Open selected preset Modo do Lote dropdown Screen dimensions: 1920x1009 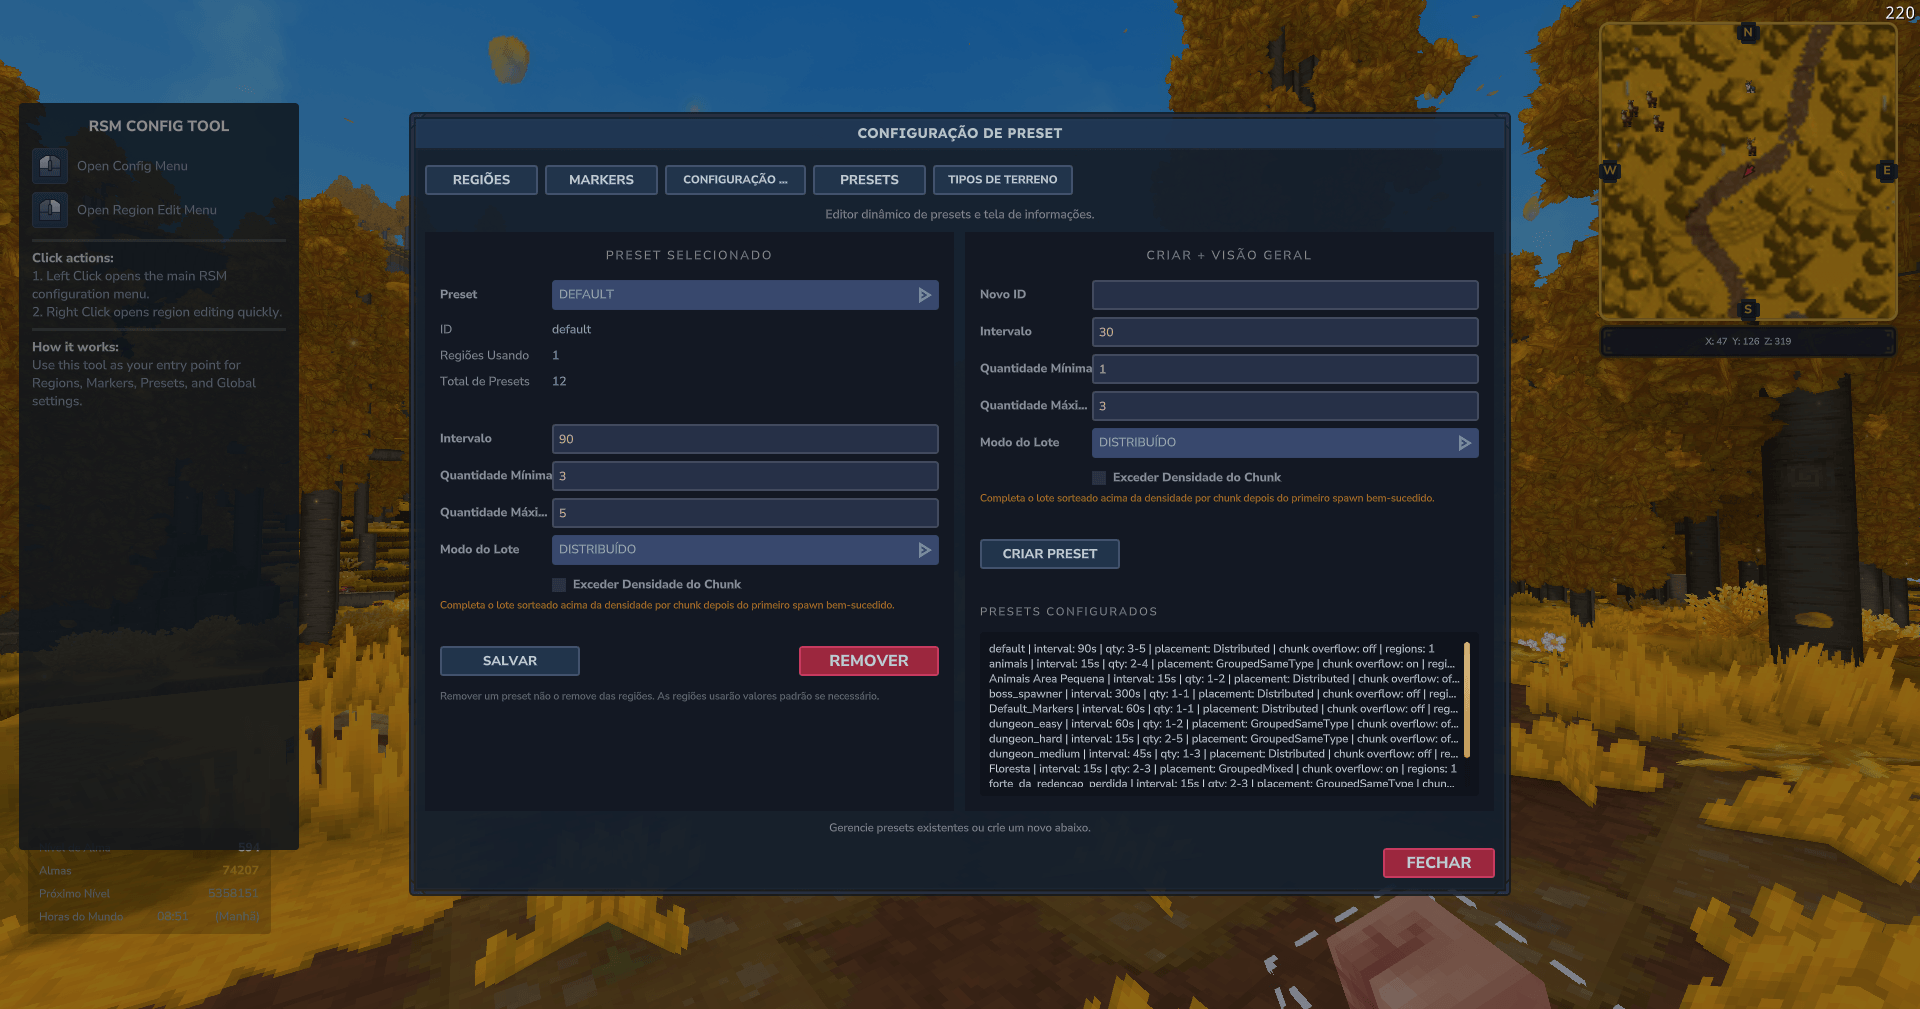(x=745, y=550)
